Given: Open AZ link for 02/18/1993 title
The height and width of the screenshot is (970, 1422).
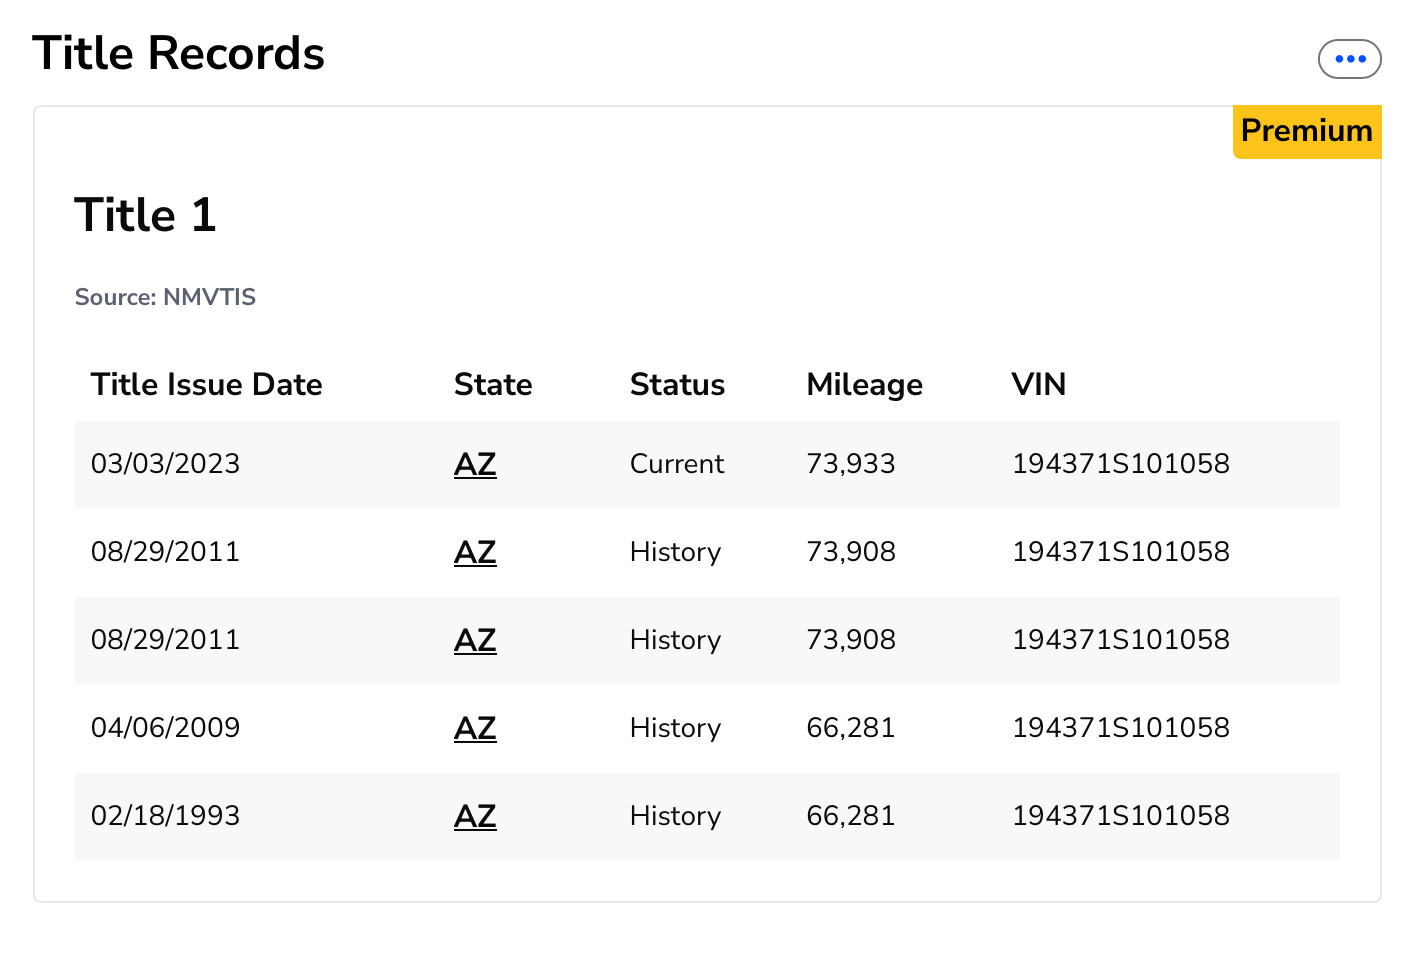Looking at the screenshot, I should [475, 816].
